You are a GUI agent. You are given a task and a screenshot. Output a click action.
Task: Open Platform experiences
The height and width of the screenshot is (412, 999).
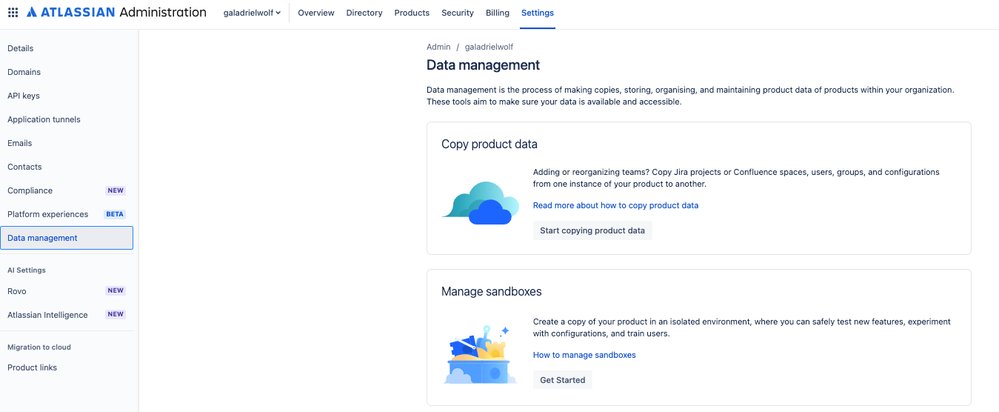[67, 214]
